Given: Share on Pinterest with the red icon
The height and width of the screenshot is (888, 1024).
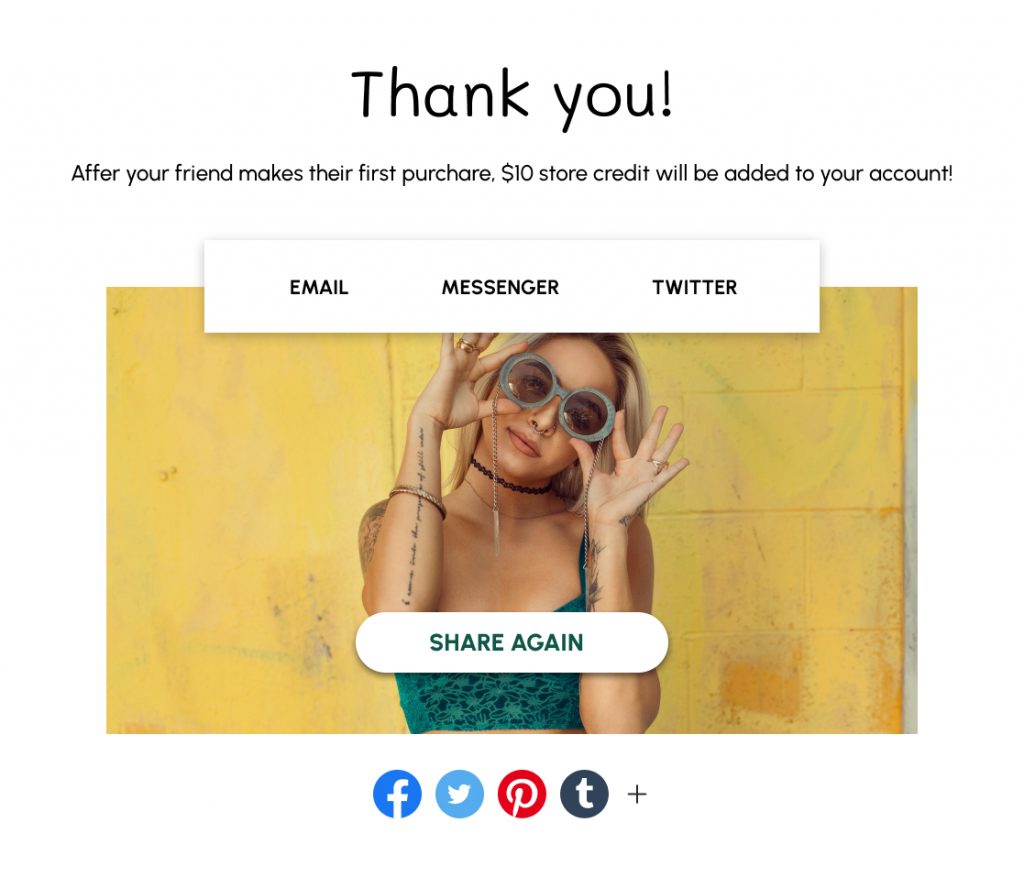Looking at the screenshot, I should click(x=522, y=793).
